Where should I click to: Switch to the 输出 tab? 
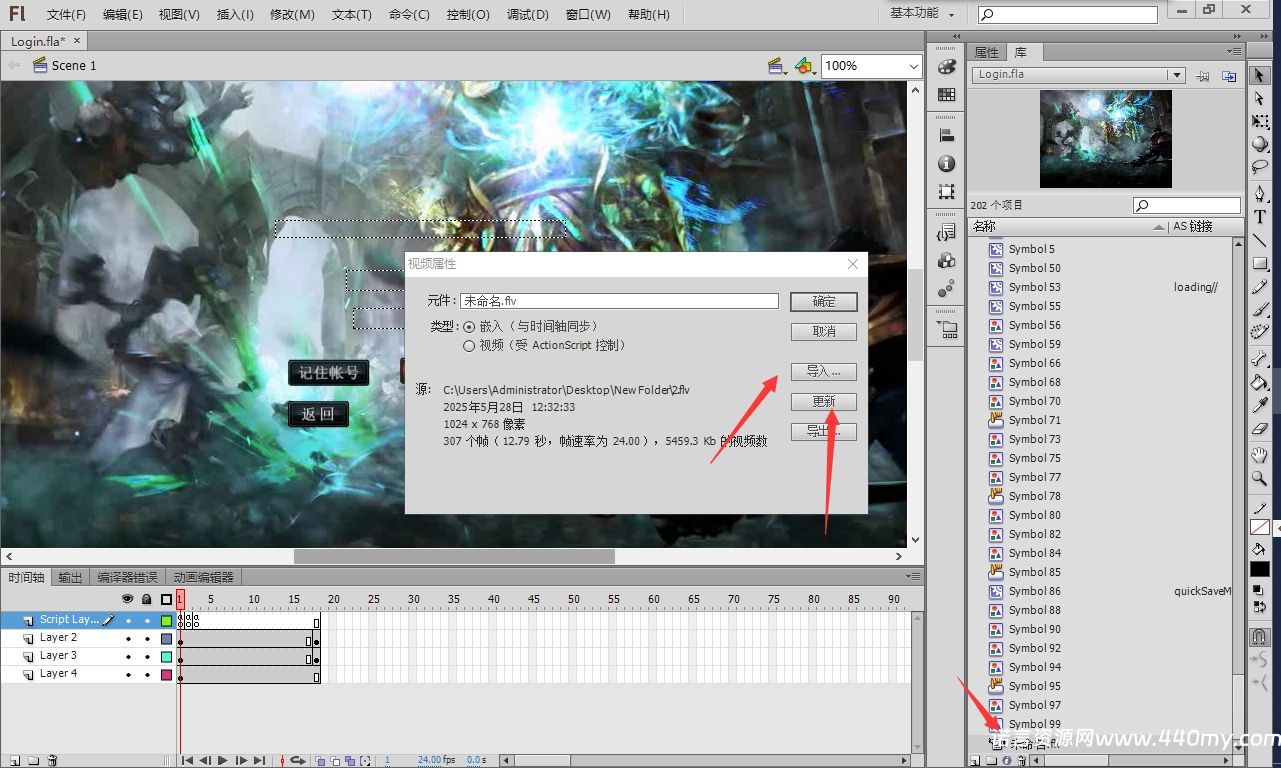coord(70,577)
